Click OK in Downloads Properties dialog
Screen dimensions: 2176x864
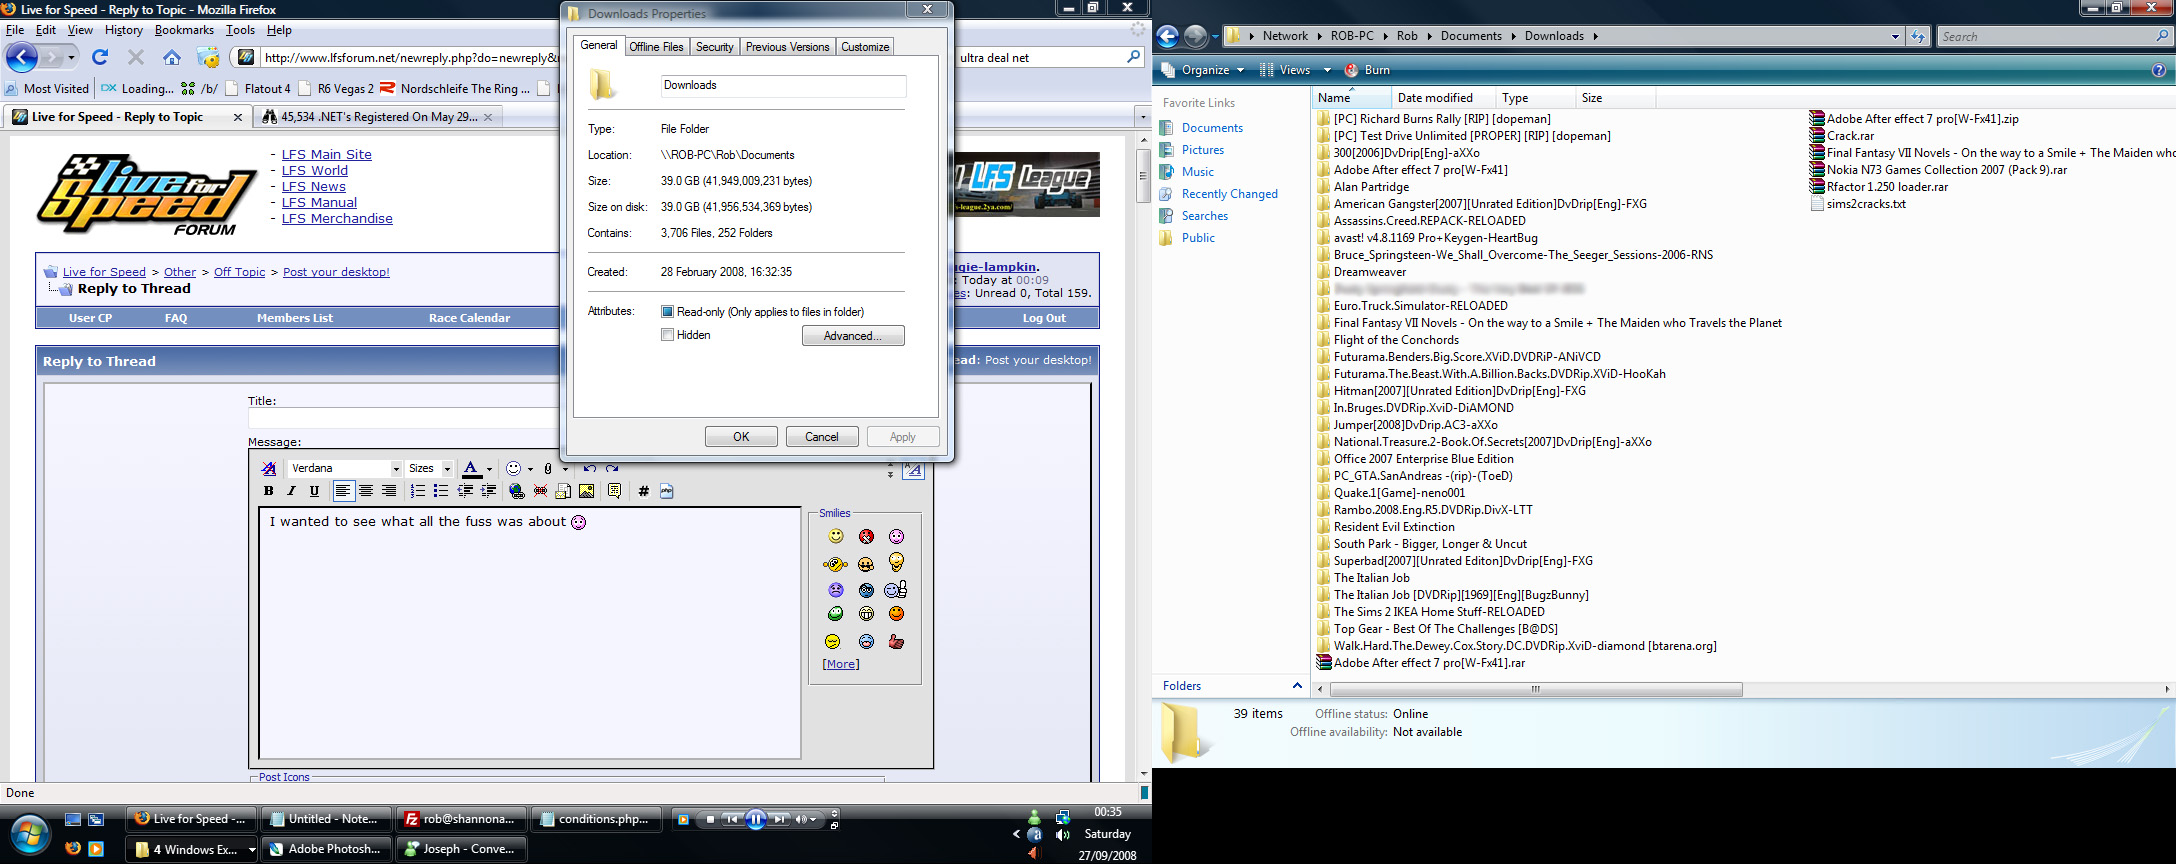pyautogui.click(x=741, y=437)
